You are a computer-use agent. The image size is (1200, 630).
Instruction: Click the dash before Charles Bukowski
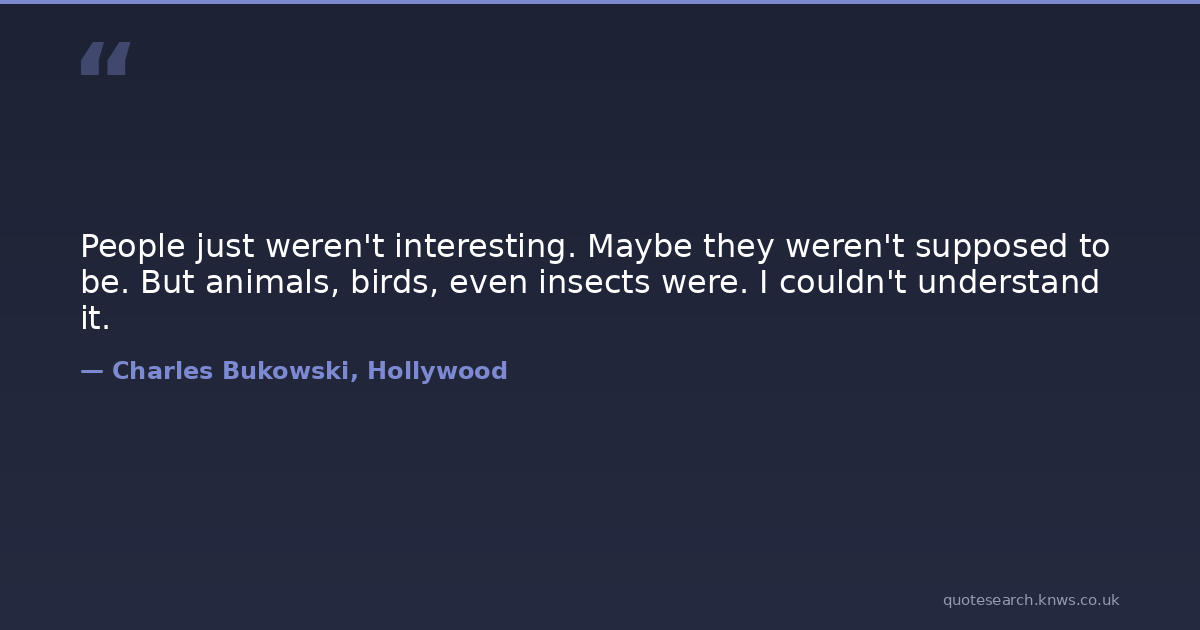coord(92,371)
